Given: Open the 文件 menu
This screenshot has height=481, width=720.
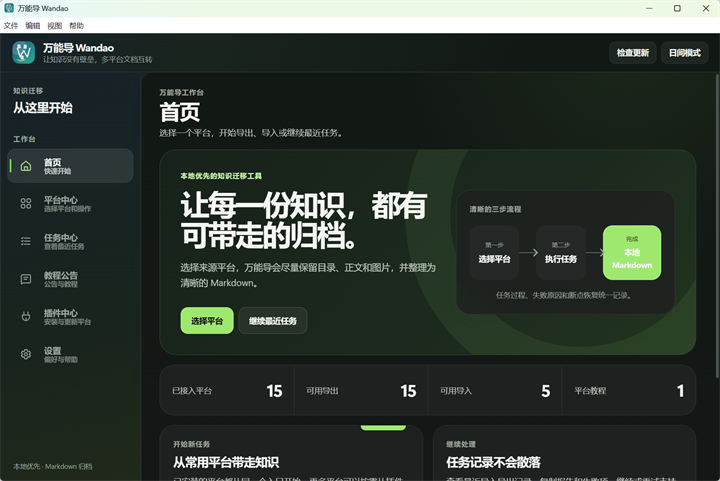Looking at the screenshot, I should [11, 26].
